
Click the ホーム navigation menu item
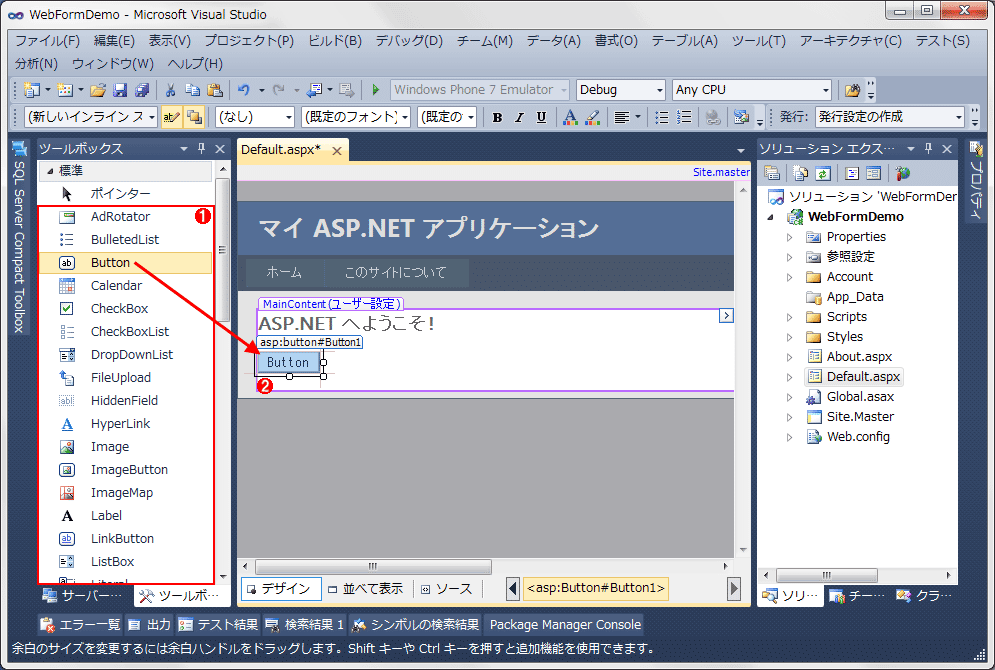[284, 273]
